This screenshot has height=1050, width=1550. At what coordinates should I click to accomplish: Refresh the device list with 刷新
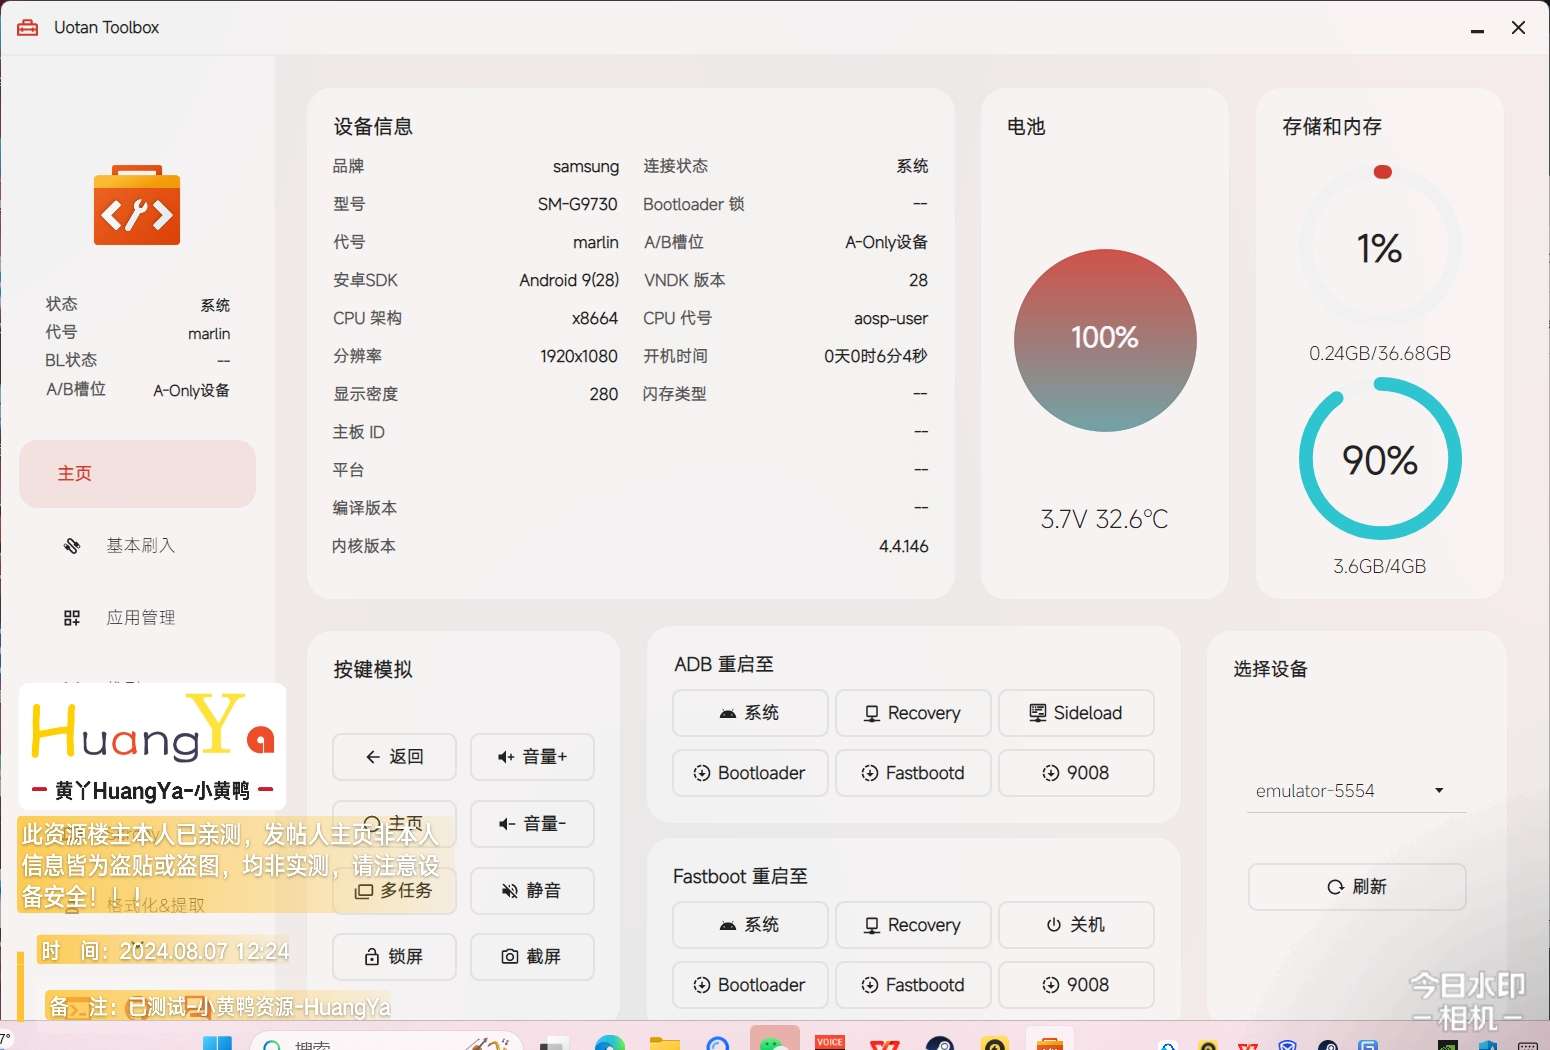tap(1357, 887)
